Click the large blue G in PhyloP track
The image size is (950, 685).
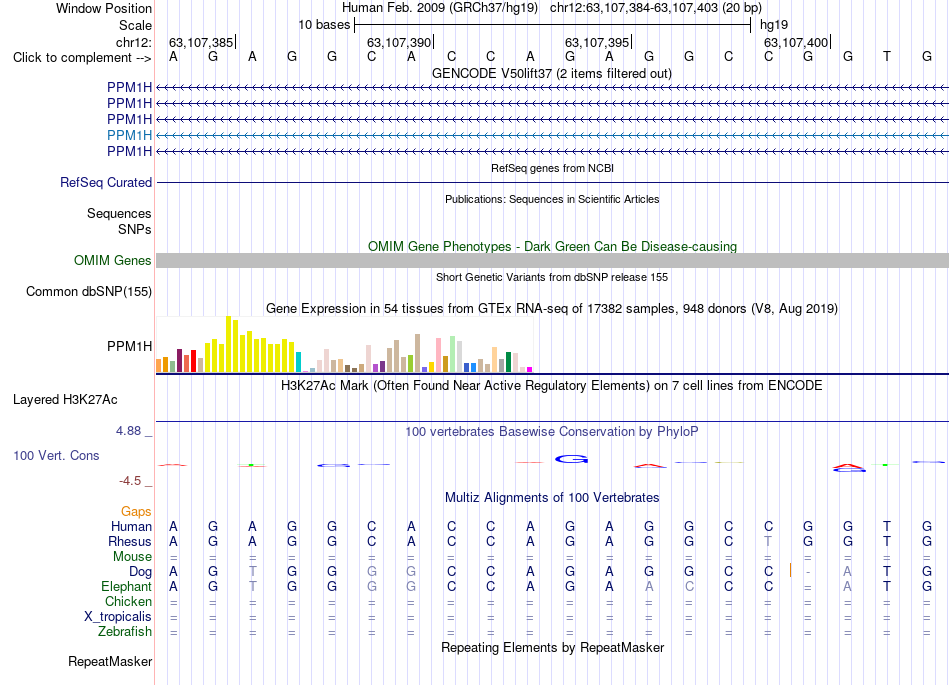[x=571, y=459]
